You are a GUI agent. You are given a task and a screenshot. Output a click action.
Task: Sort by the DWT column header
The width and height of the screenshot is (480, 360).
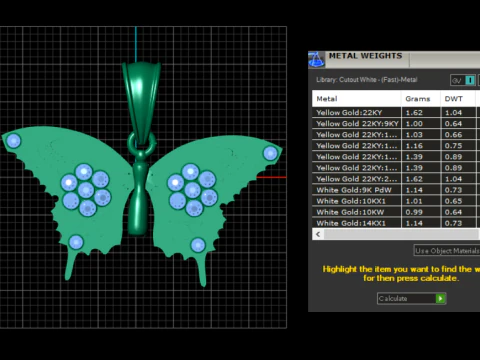click(459, 99)
